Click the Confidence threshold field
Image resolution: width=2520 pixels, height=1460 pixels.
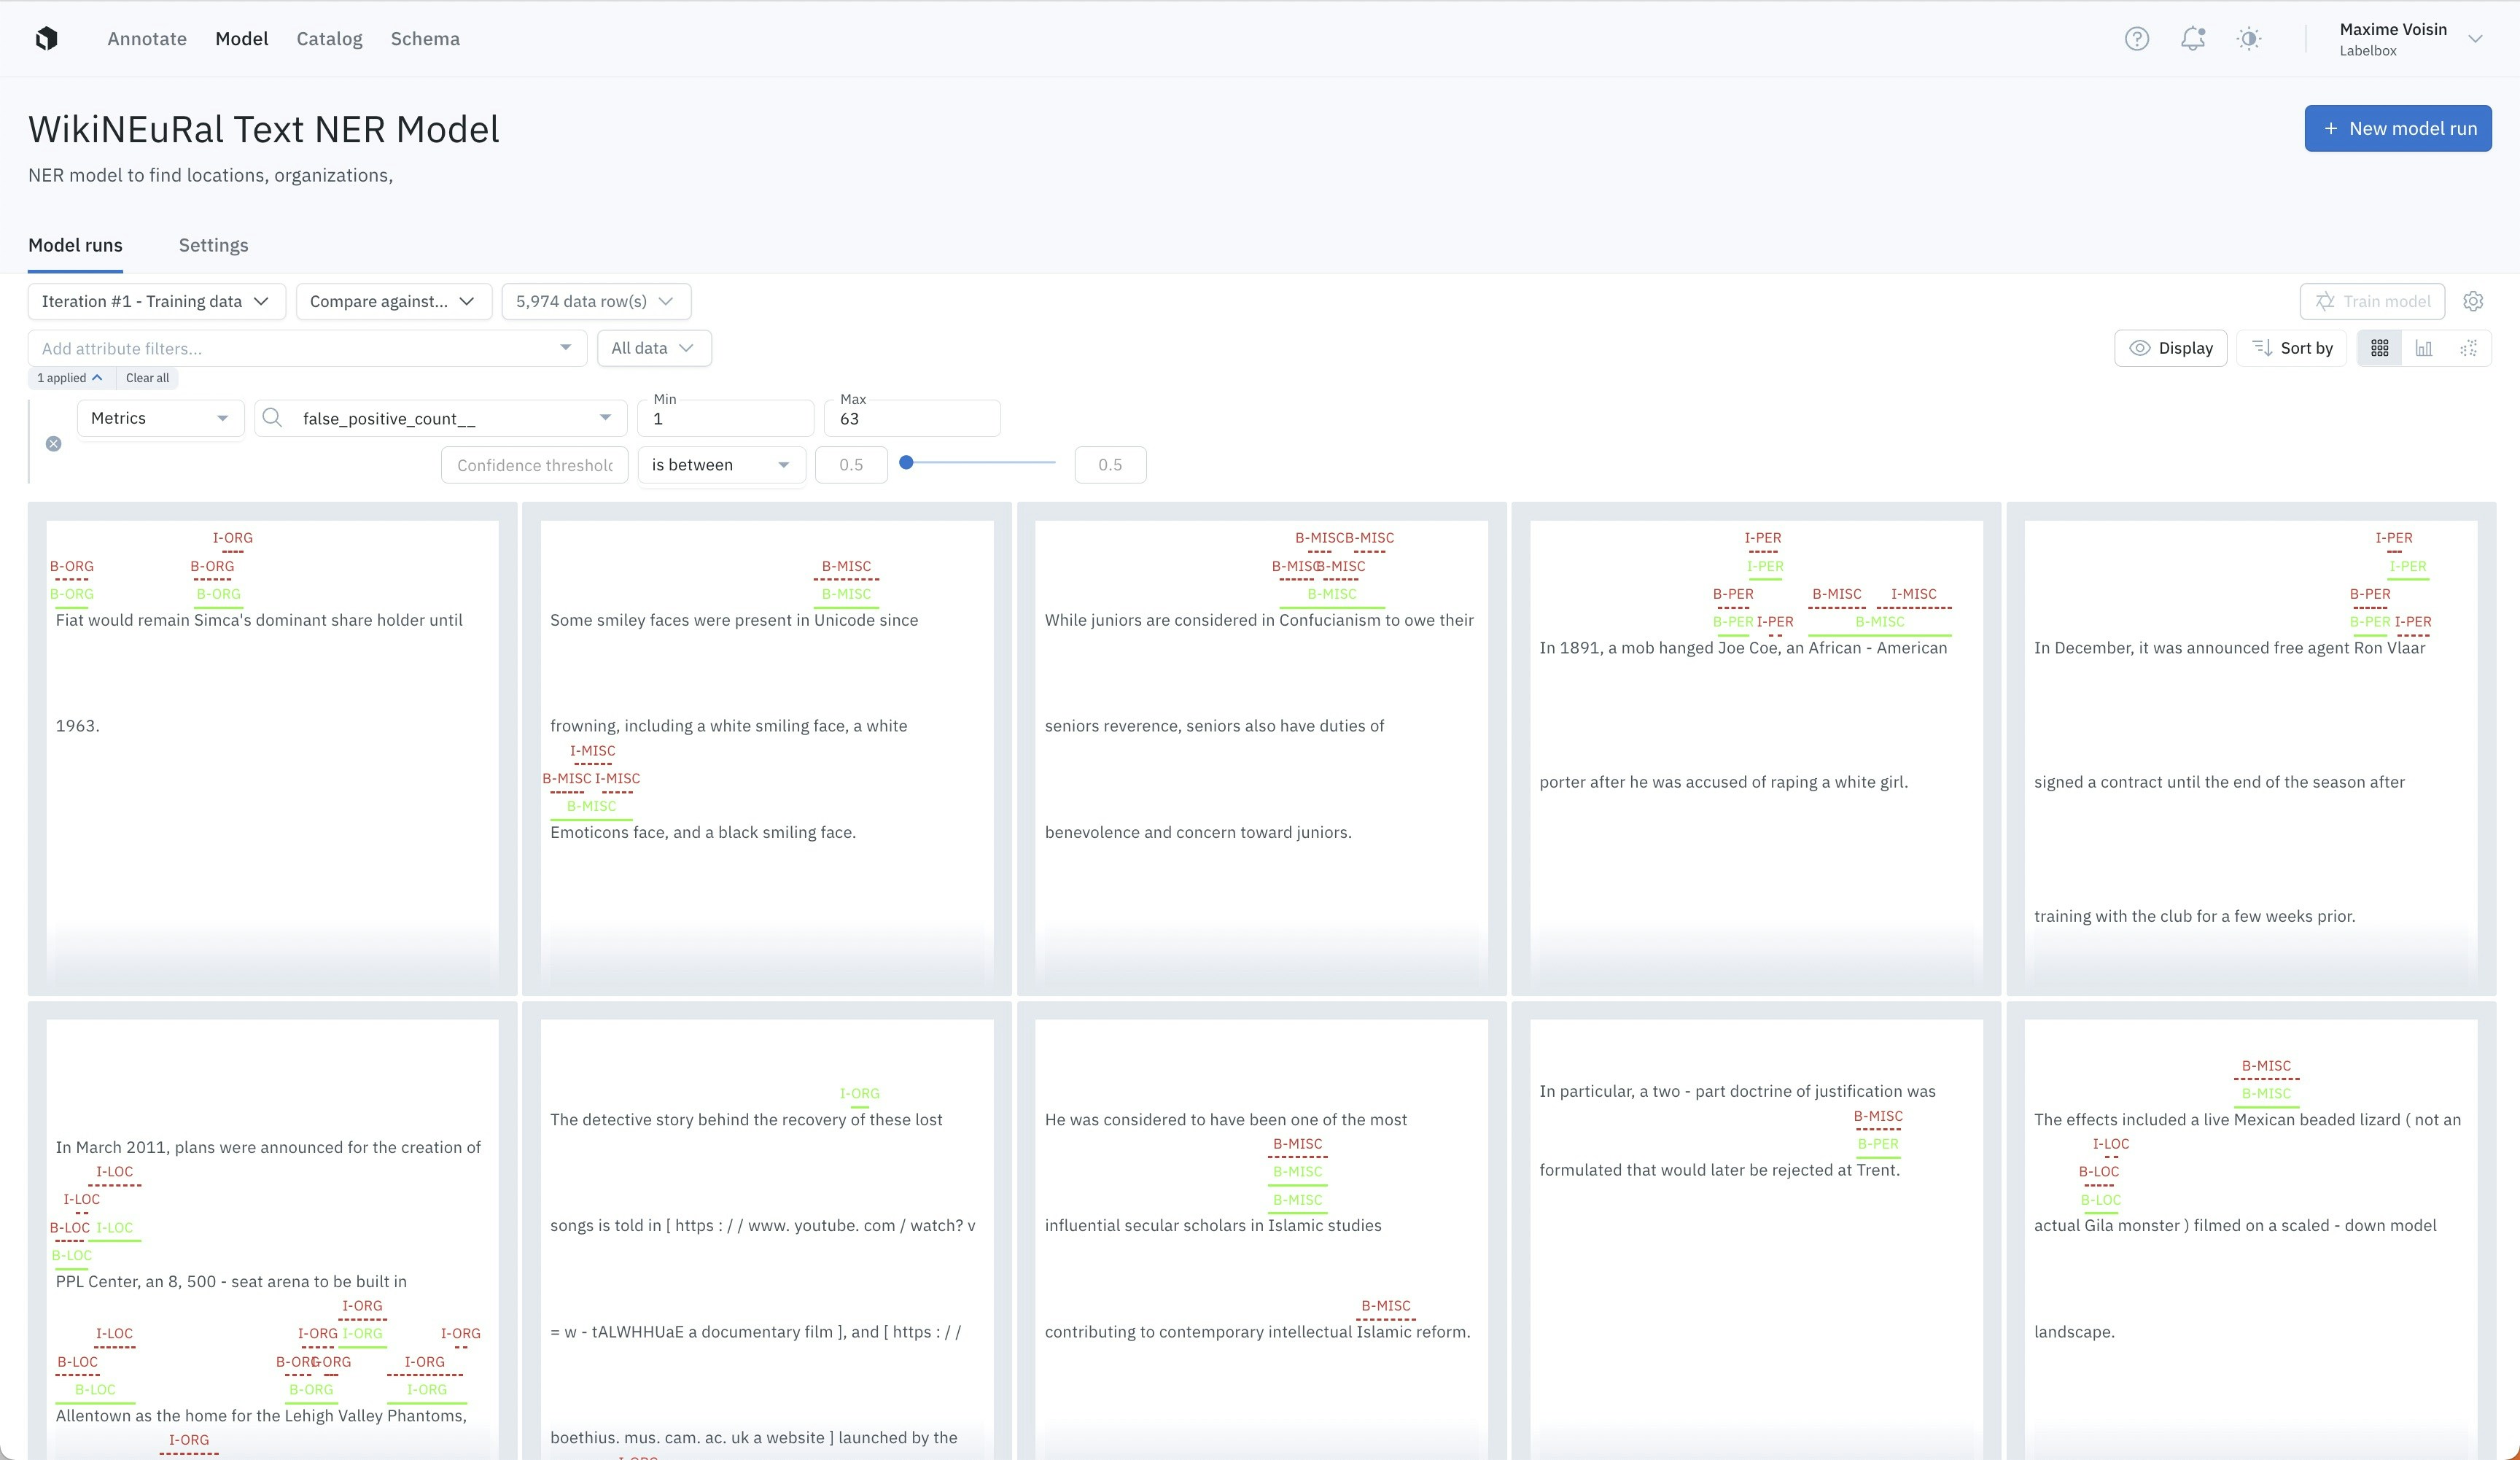click(x=534, y=465)
